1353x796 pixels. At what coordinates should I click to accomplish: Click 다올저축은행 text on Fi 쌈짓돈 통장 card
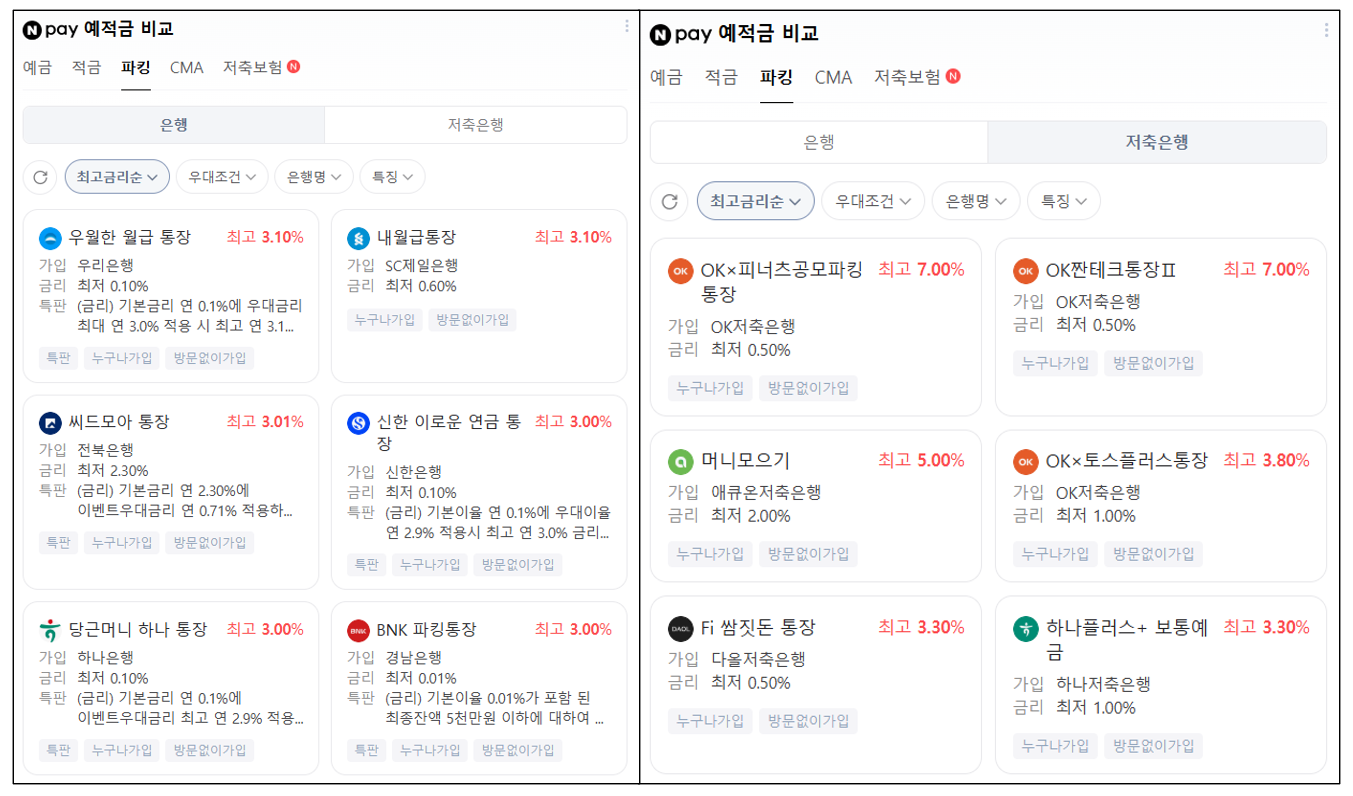coord(758,659)
